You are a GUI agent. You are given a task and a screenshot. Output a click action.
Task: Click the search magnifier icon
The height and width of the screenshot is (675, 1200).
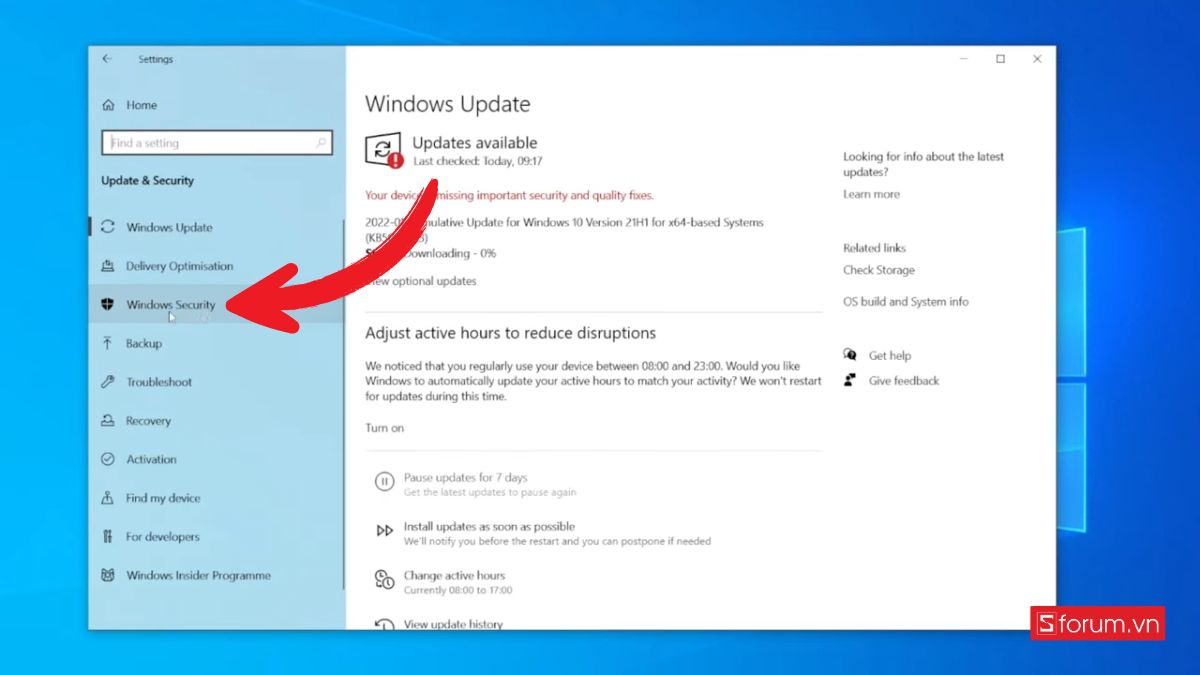pyautogui.click(x=321, y=143)
